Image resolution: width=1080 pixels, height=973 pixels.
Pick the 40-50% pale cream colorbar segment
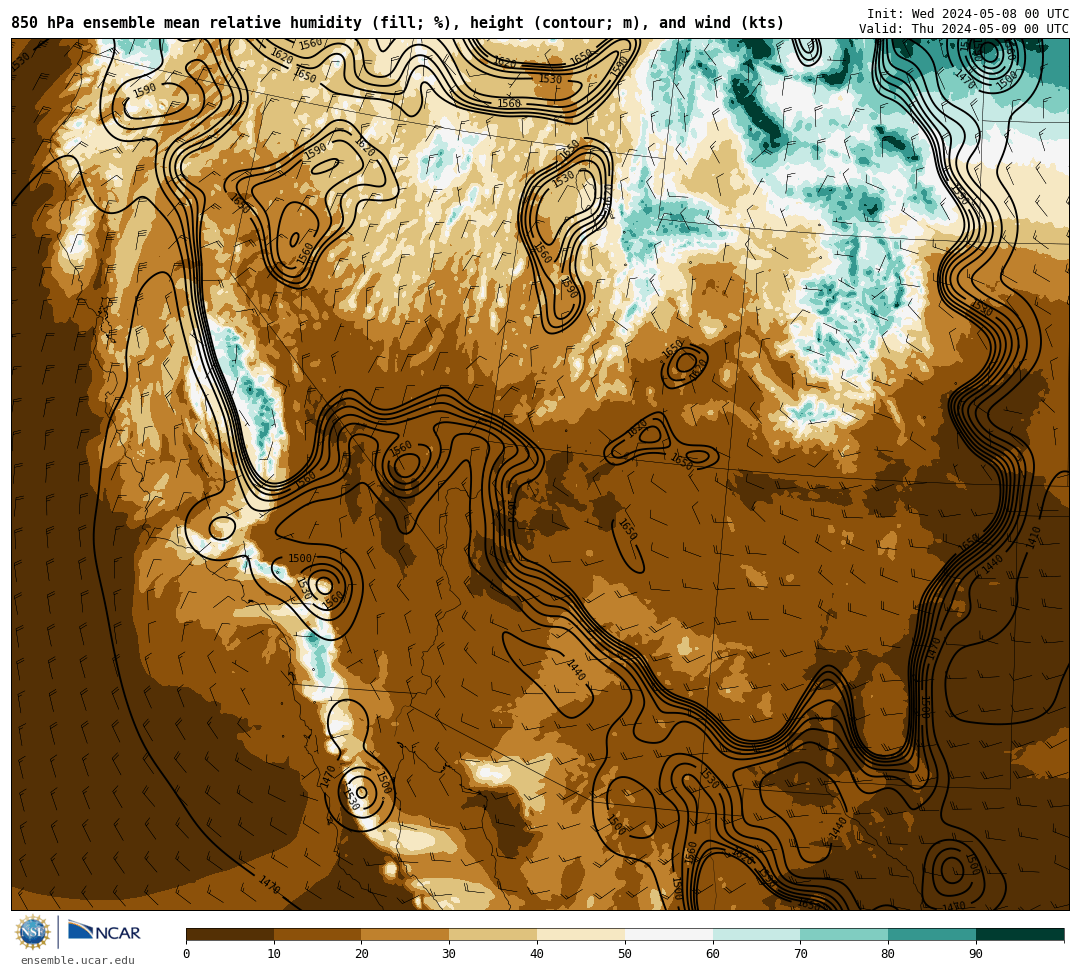[x=581, y=934]
